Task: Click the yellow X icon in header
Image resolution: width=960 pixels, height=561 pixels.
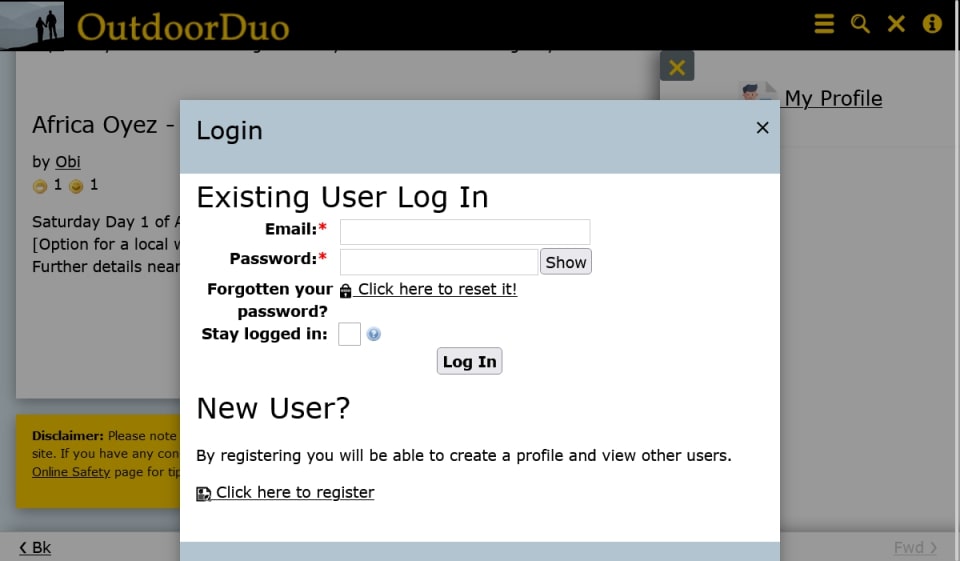Action: (896, 24)
